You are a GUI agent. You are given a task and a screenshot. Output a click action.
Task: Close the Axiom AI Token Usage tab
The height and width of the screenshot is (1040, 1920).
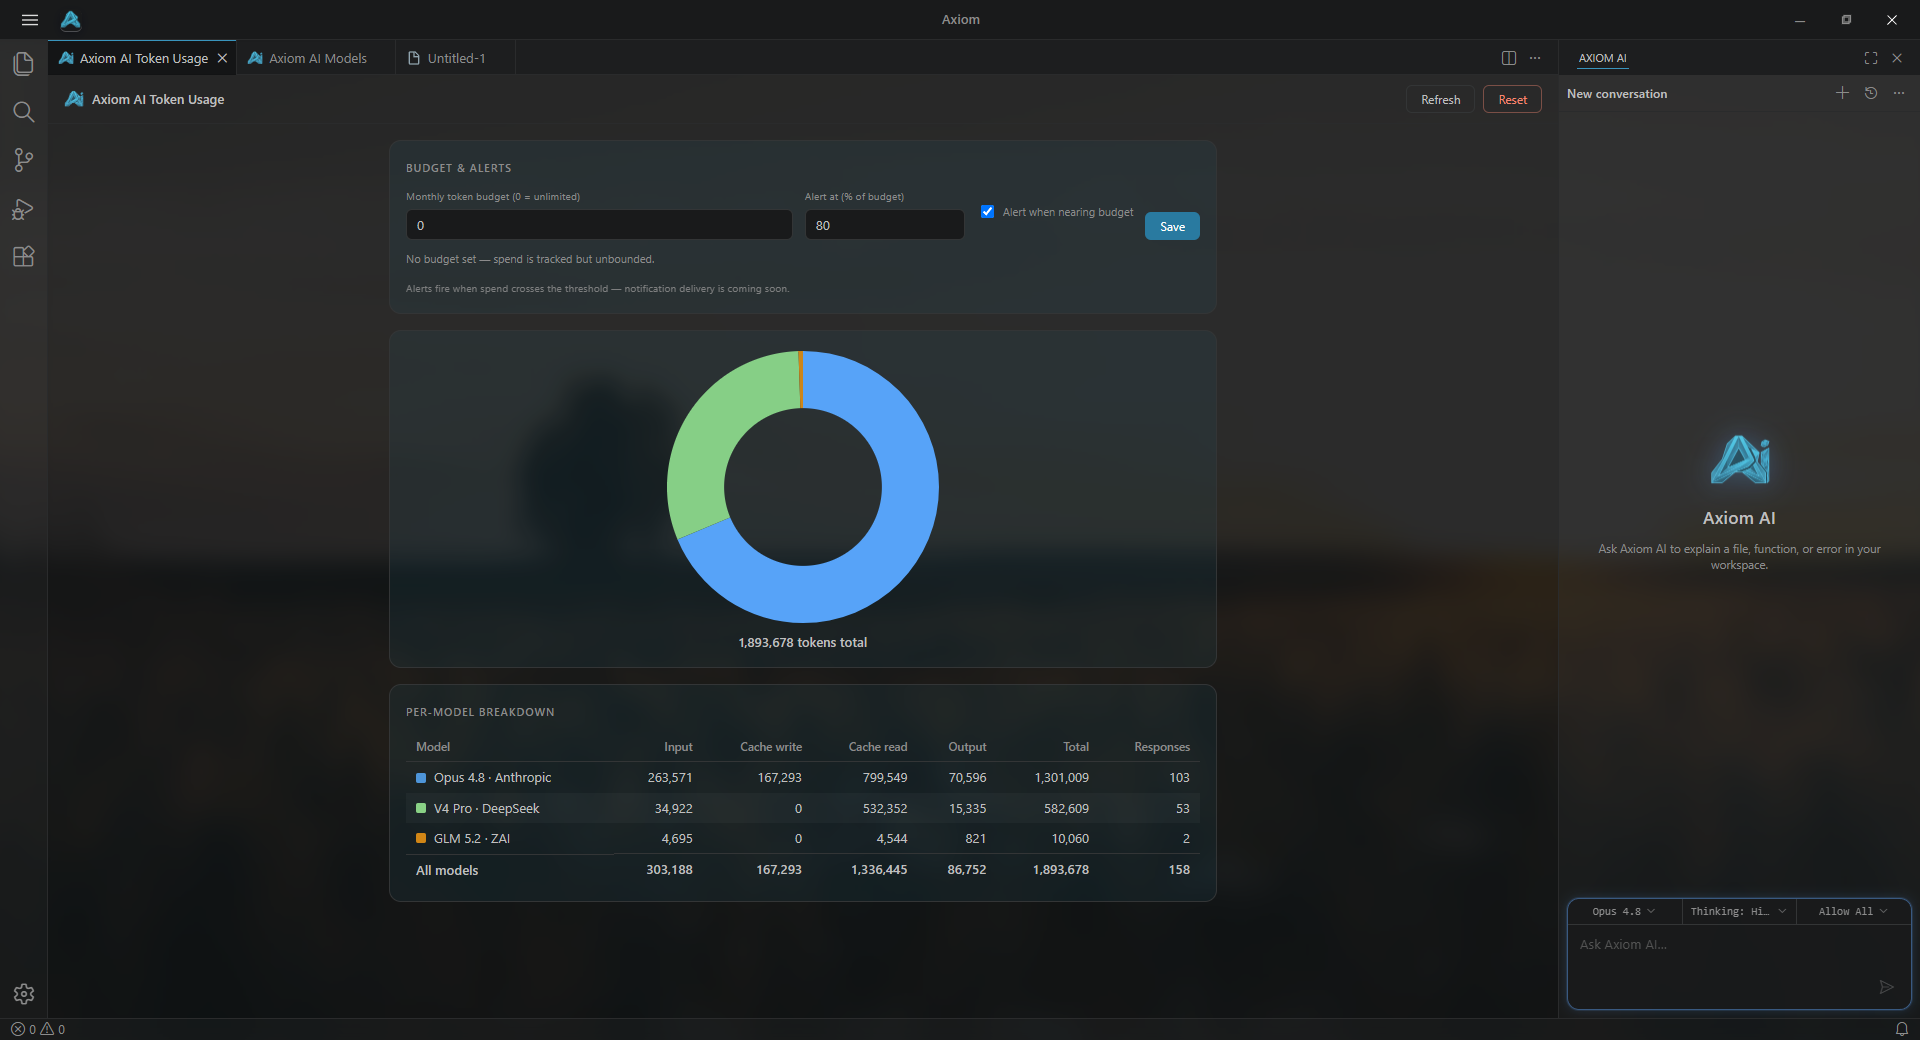pyautogui.click(x=222, y=58)
